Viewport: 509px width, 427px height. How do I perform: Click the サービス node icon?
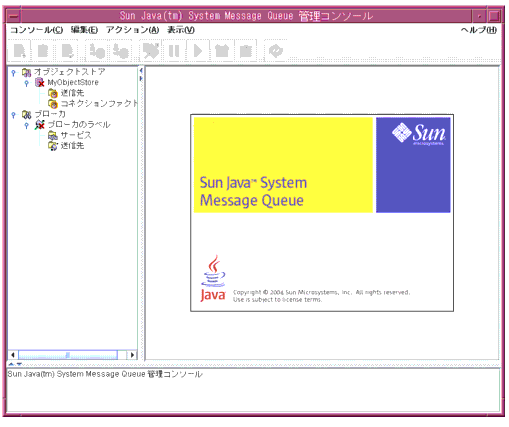point(53,135)
